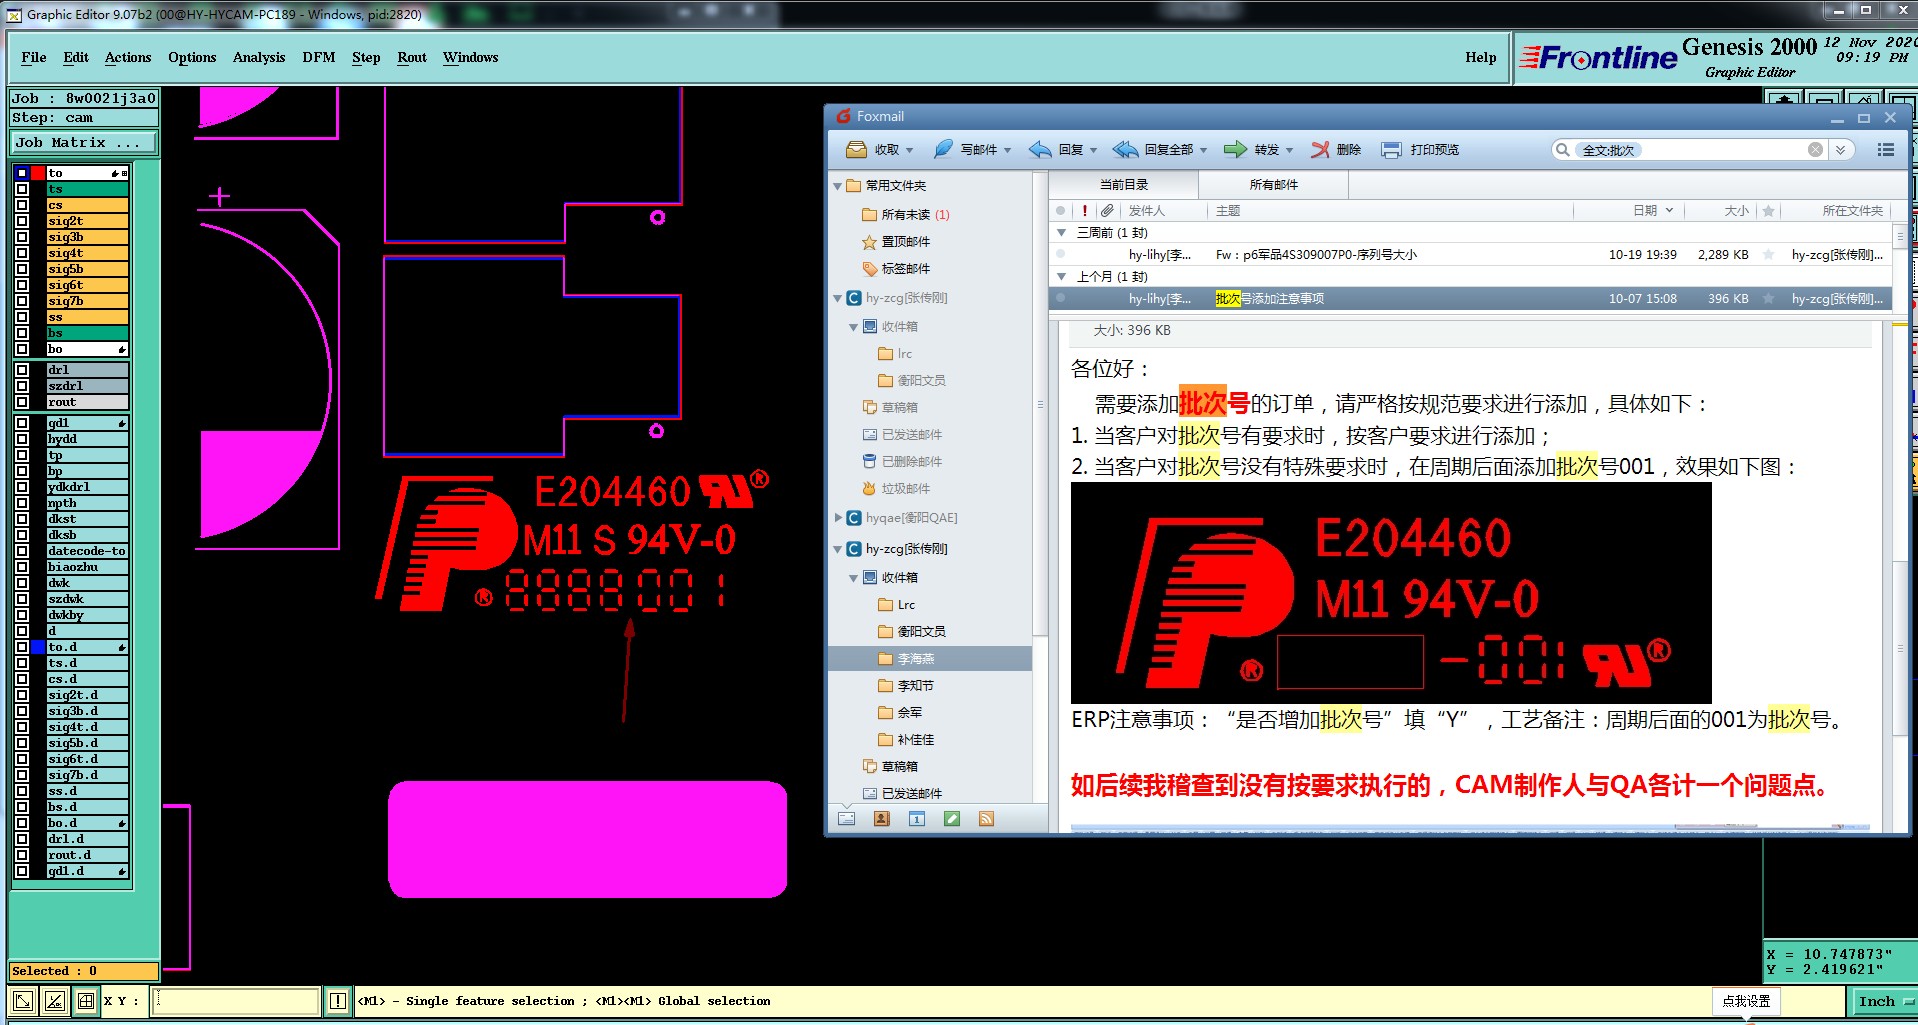Click the priority exclamation column header

click(x=1085, y=211)
